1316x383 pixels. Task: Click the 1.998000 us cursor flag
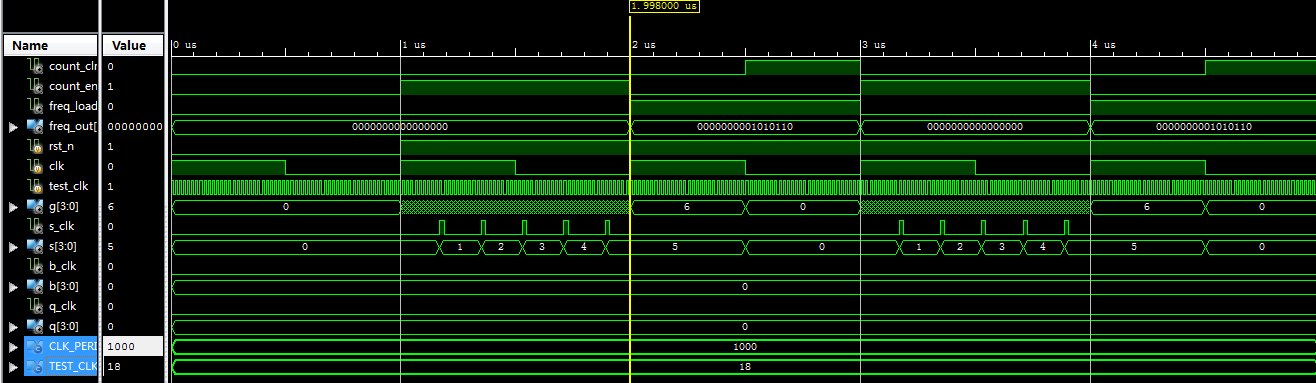click(664, 6)
